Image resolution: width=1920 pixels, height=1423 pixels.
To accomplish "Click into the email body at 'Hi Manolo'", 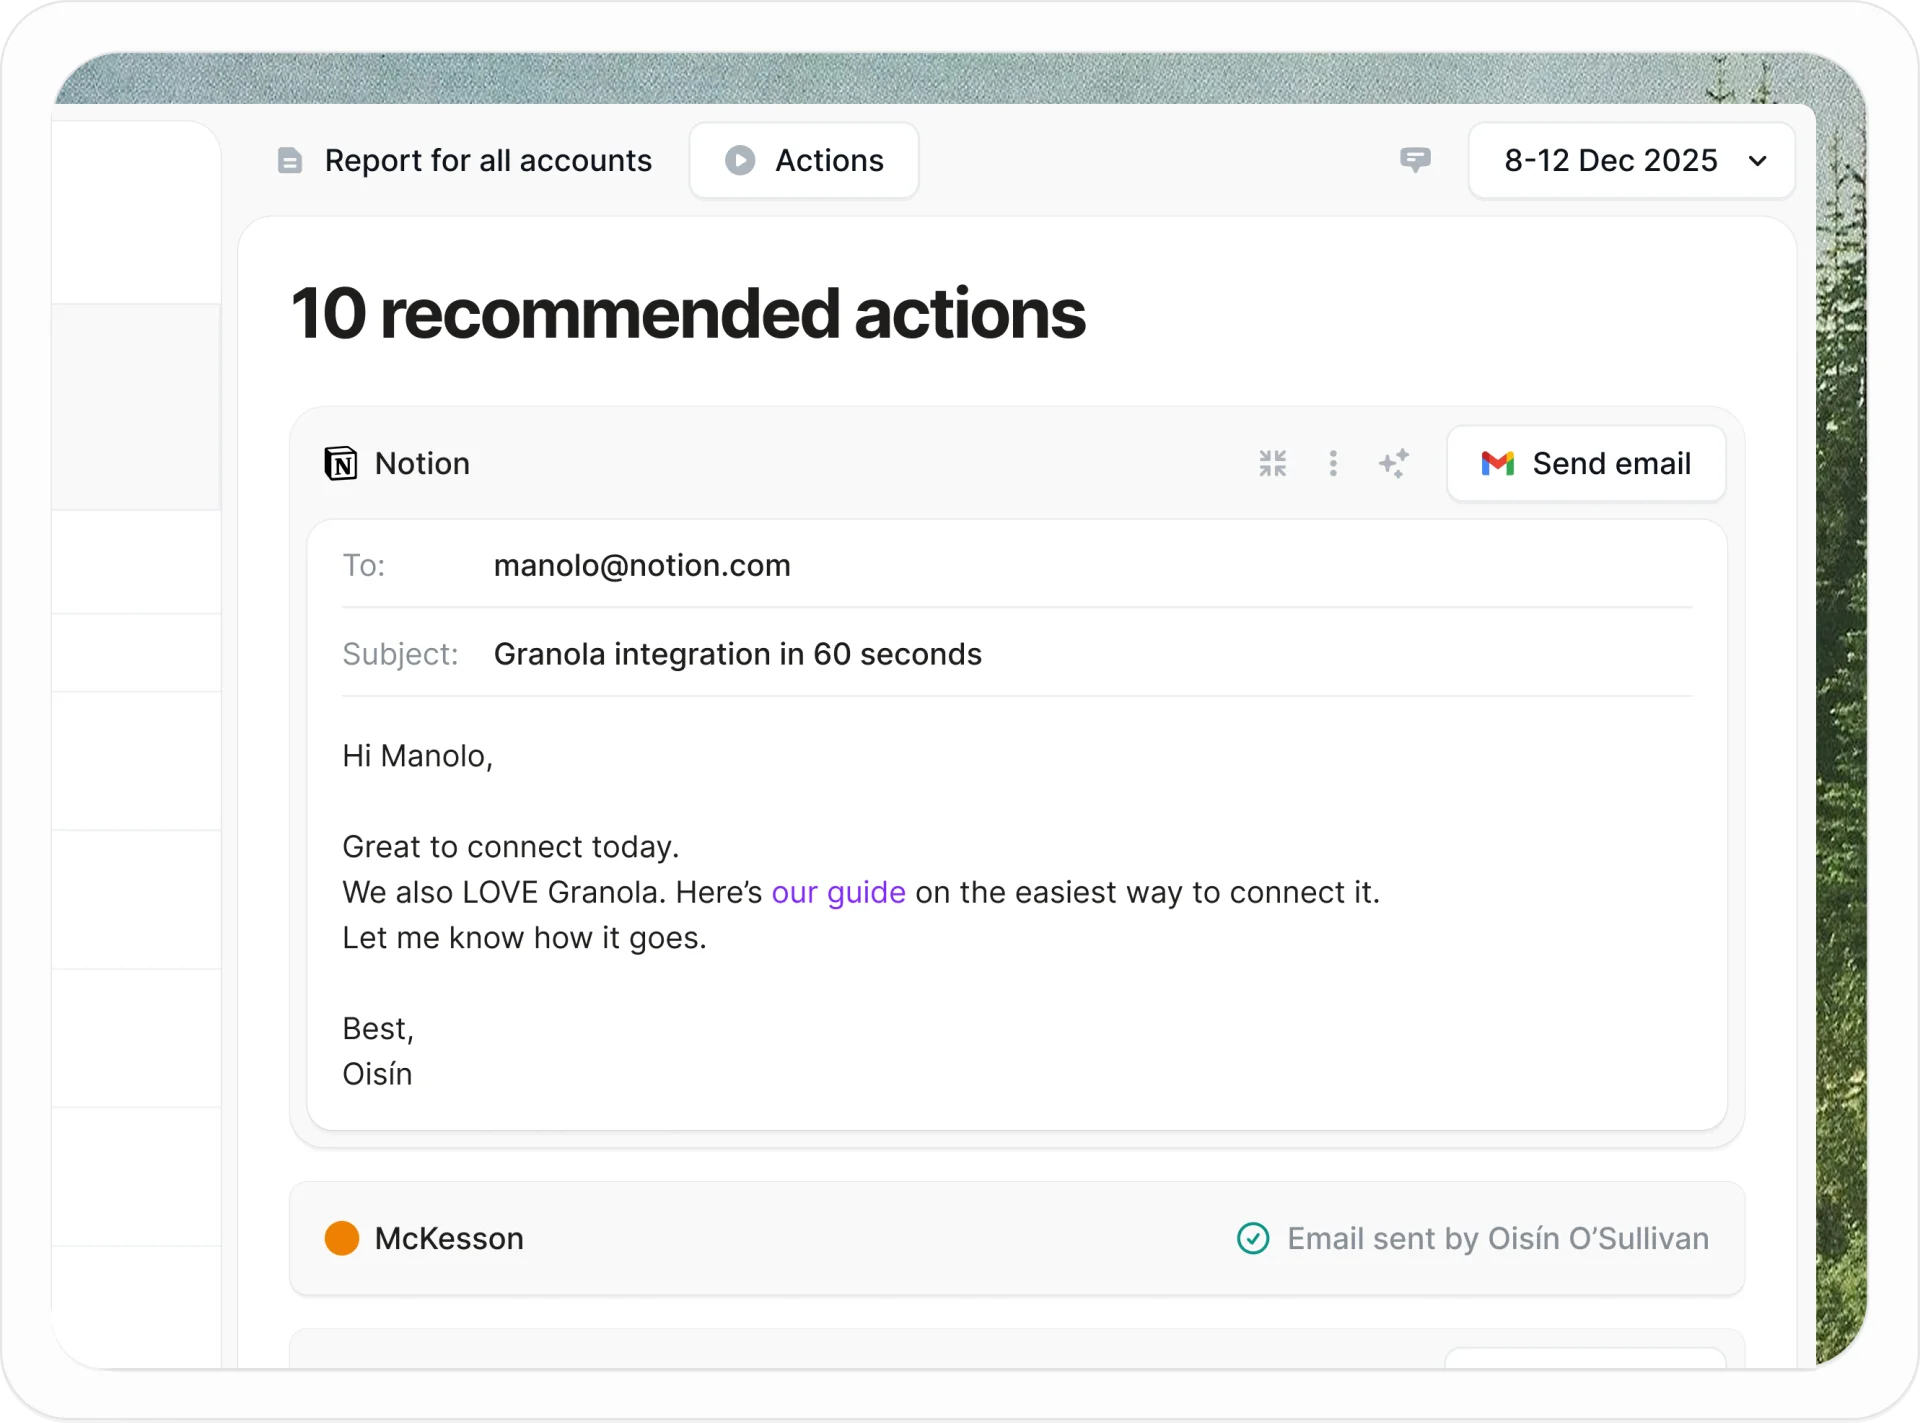I will [418, 756].
